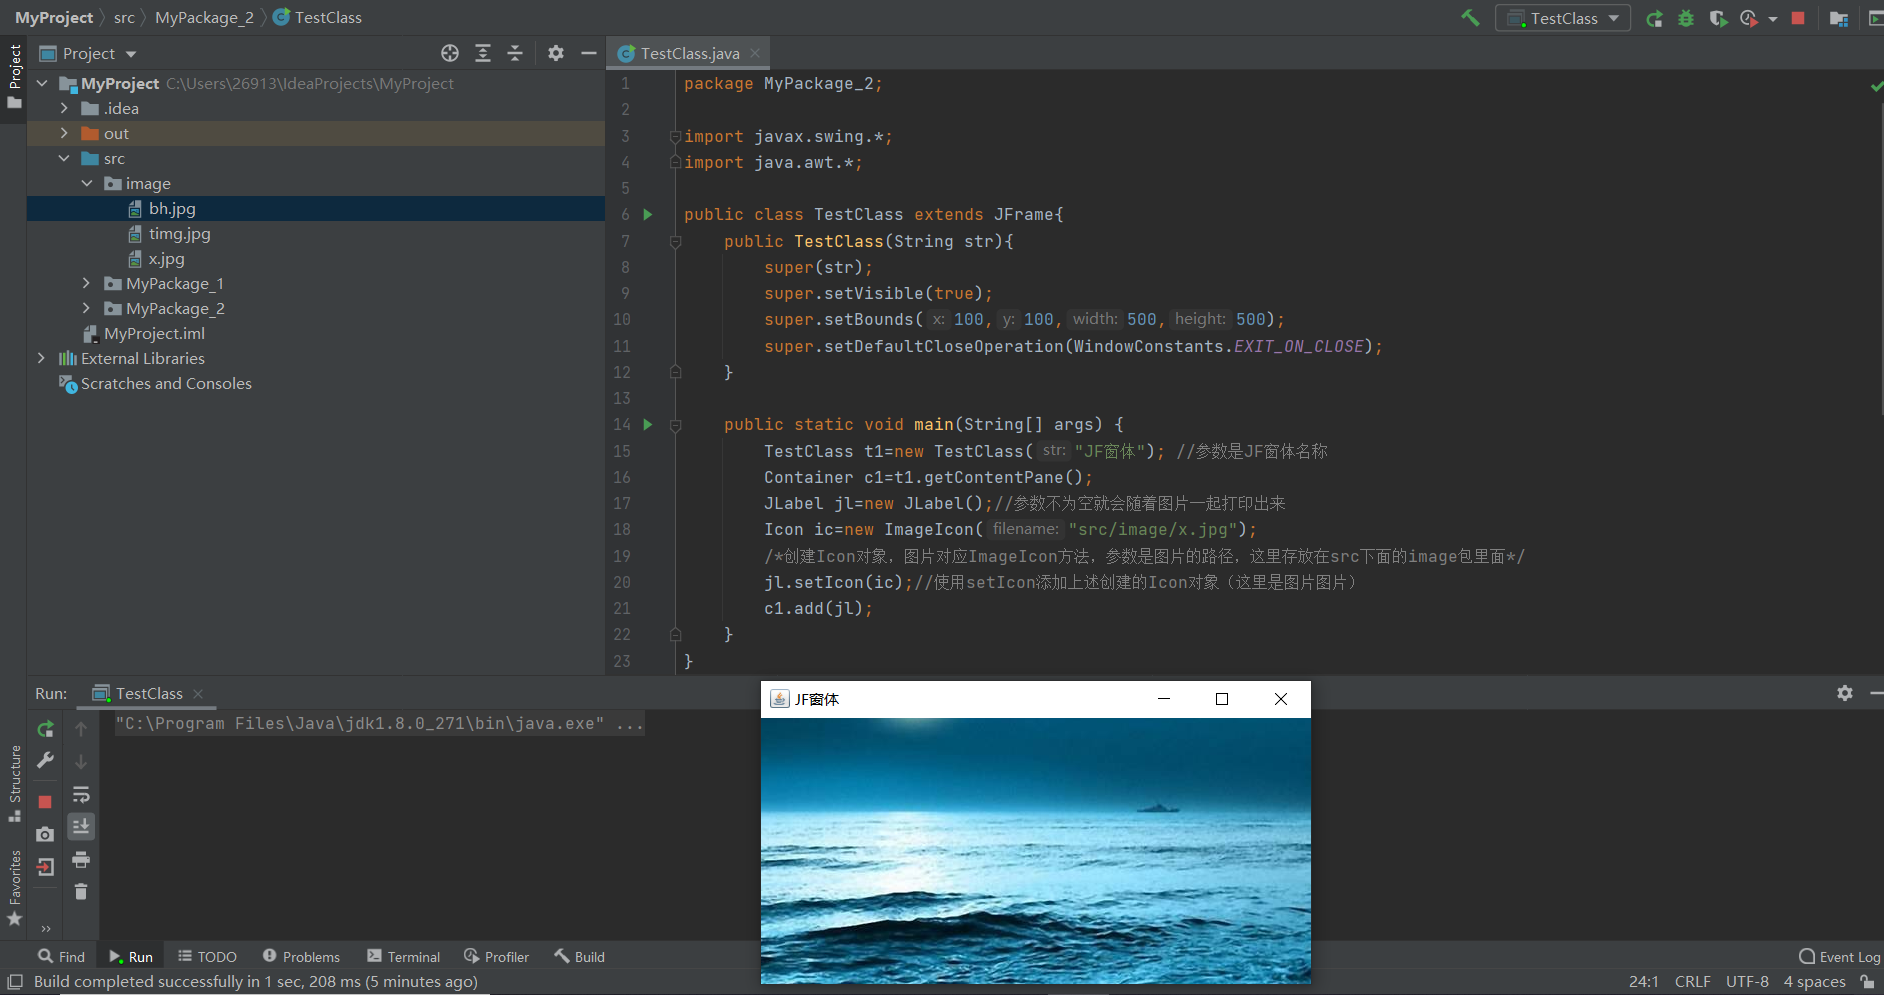Fold the constructor at line 7
Image resolution: width=1884 pixels, height=995 pixels.
pos(675,241)
